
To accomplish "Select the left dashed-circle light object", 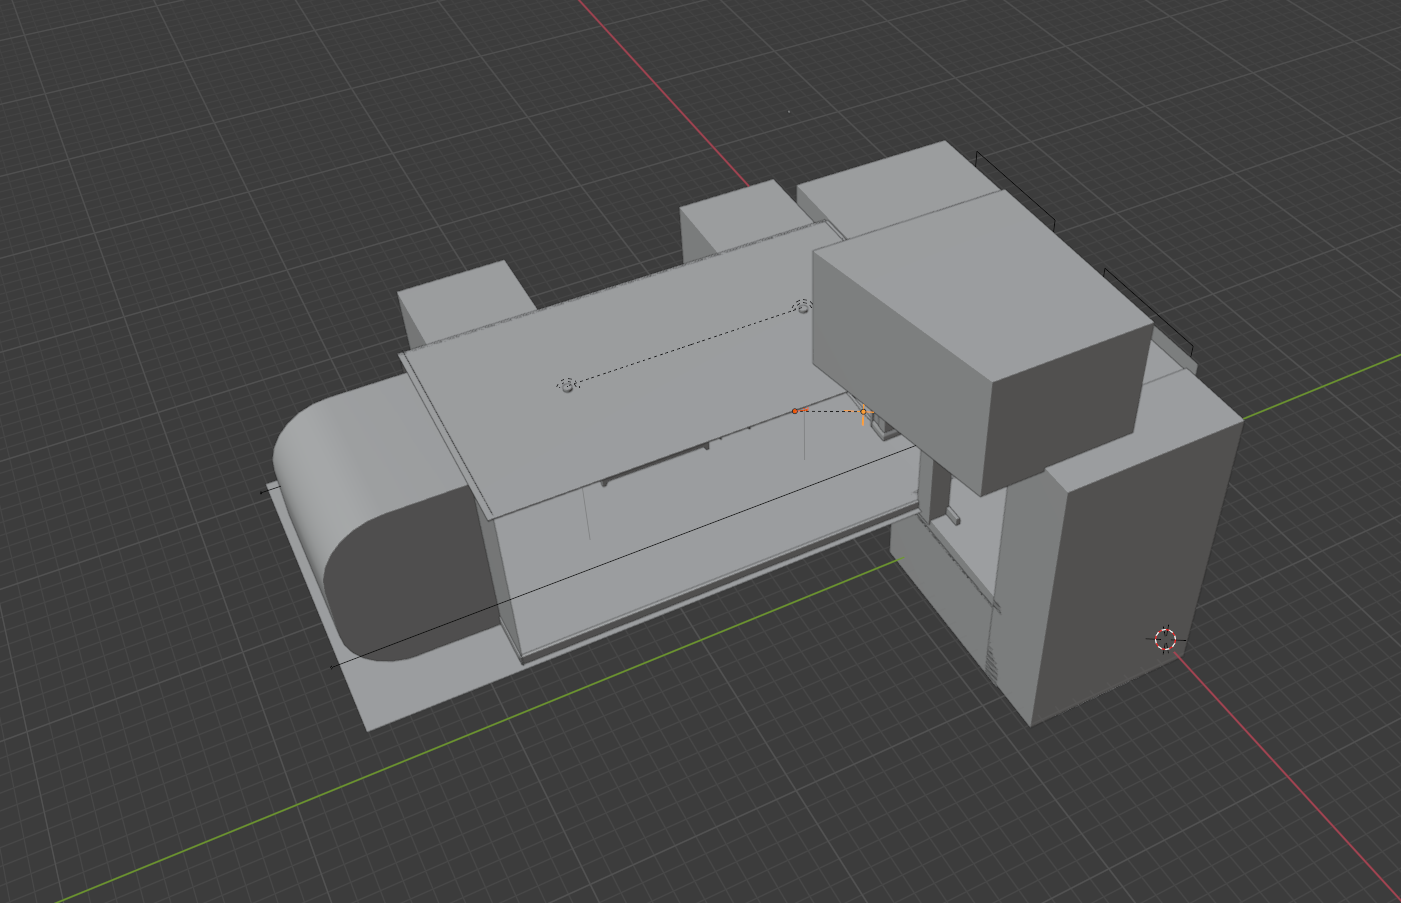I will (568, 385).
